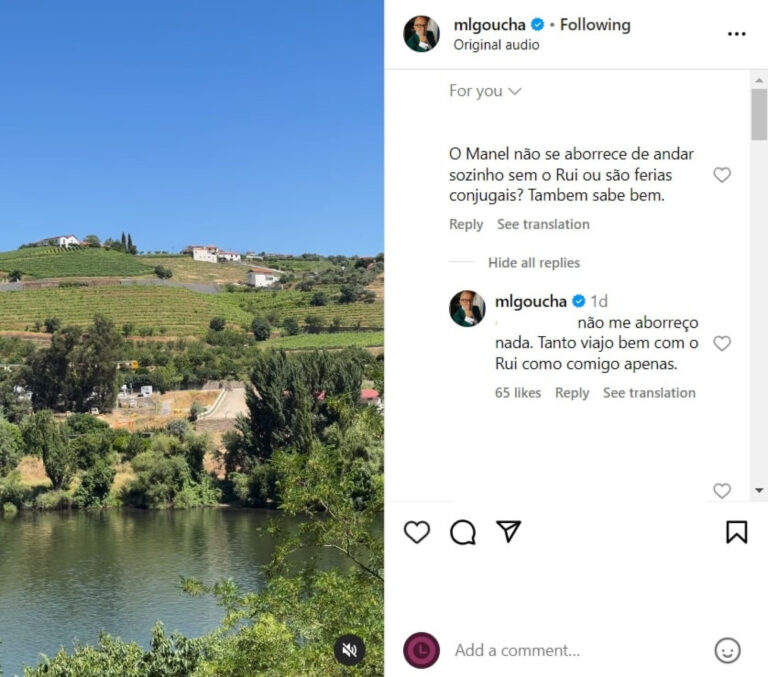Open the three-dot more options menu

(736, 34)
